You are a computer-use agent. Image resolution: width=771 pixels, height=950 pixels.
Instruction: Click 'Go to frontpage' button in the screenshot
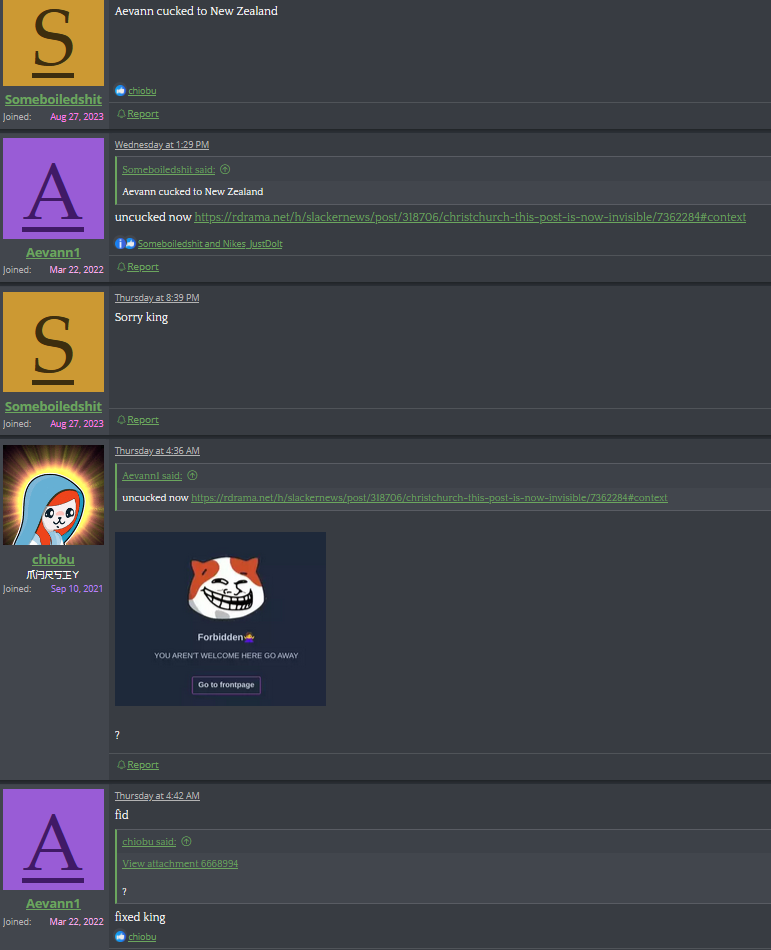[227, 685]
